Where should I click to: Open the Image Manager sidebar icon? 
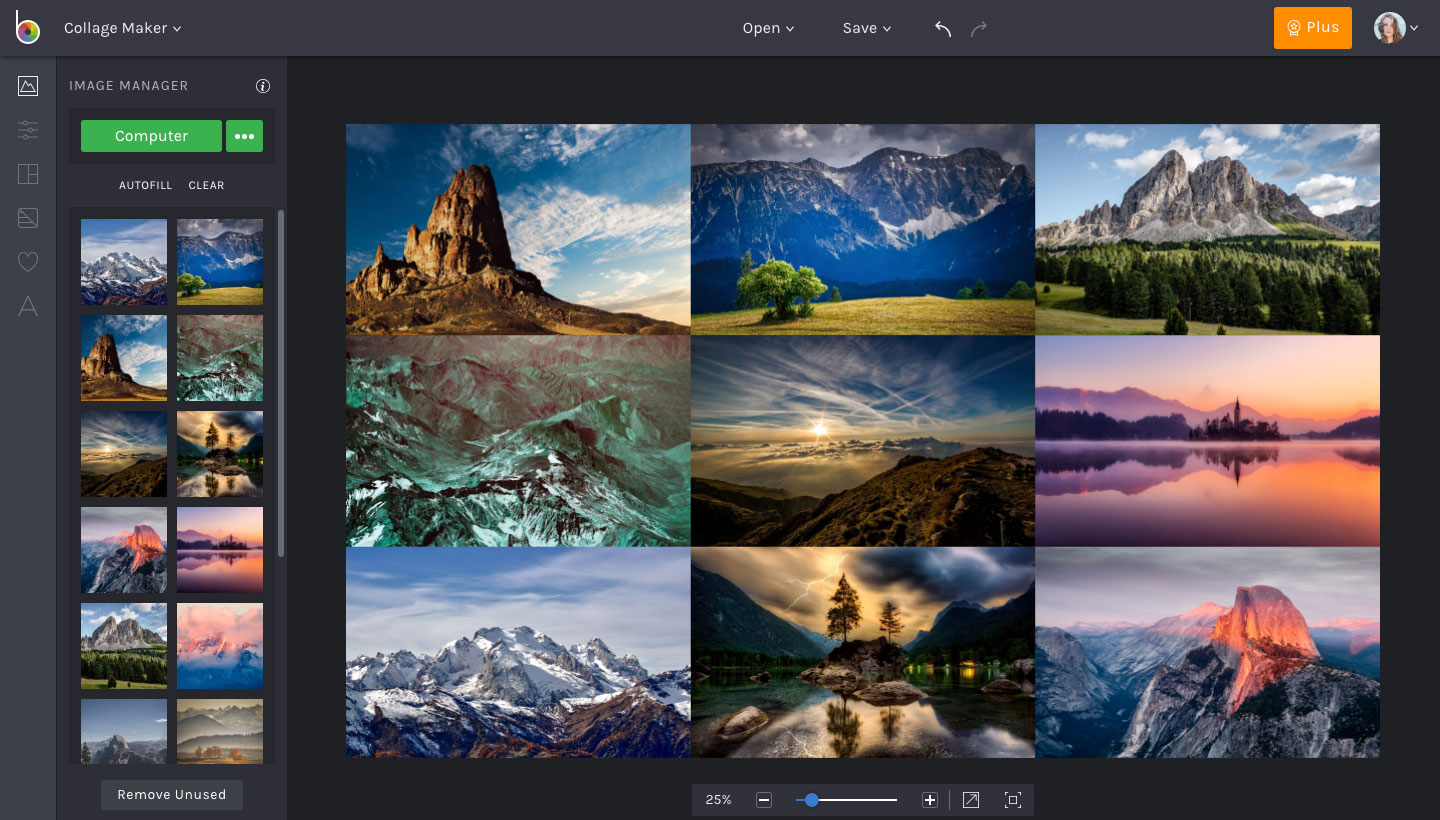pyautogui.click(x=28, y=86)
